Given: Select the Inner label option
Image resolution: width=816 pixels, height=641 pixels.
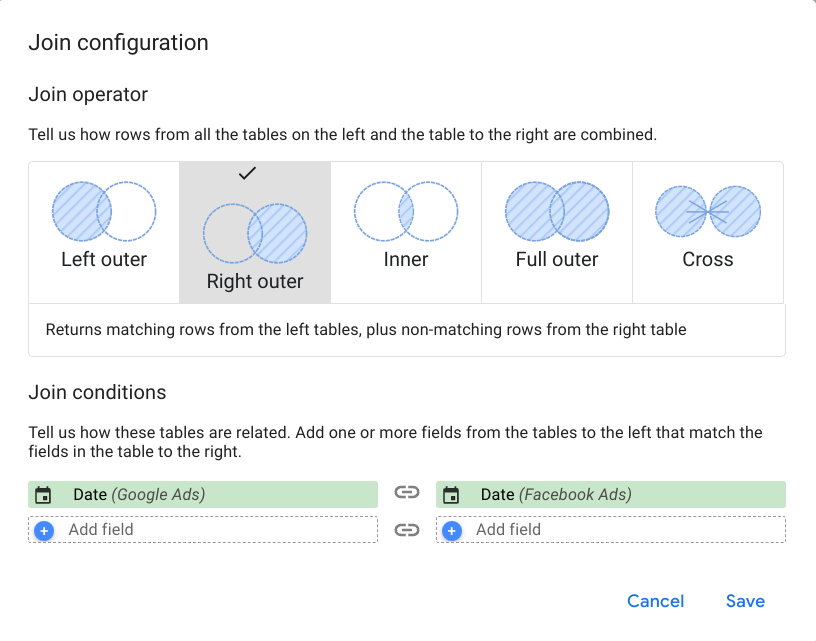Looking at the screenshot, I should tap(406, 259).
